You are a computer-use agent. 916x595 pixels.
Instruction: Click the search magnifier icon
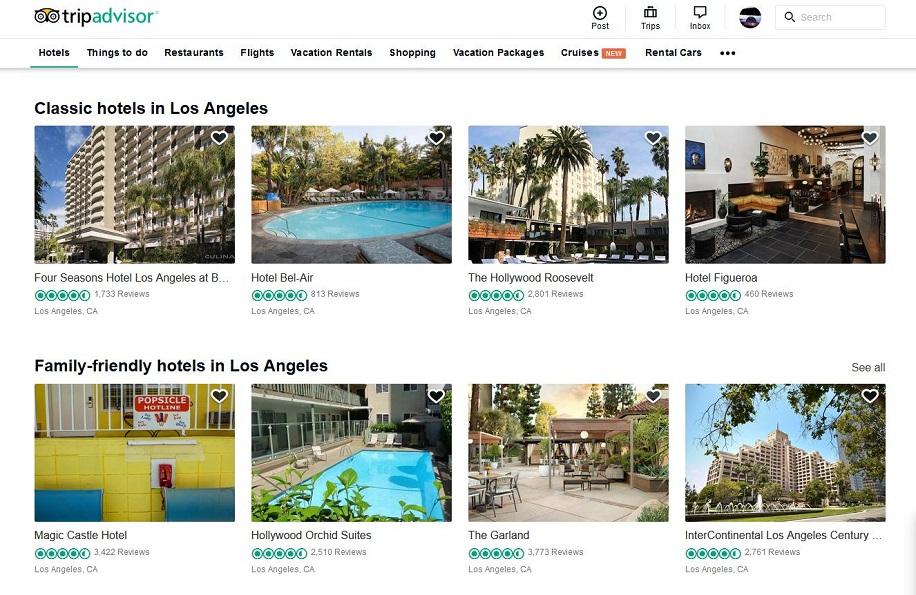tap(789, 17)
